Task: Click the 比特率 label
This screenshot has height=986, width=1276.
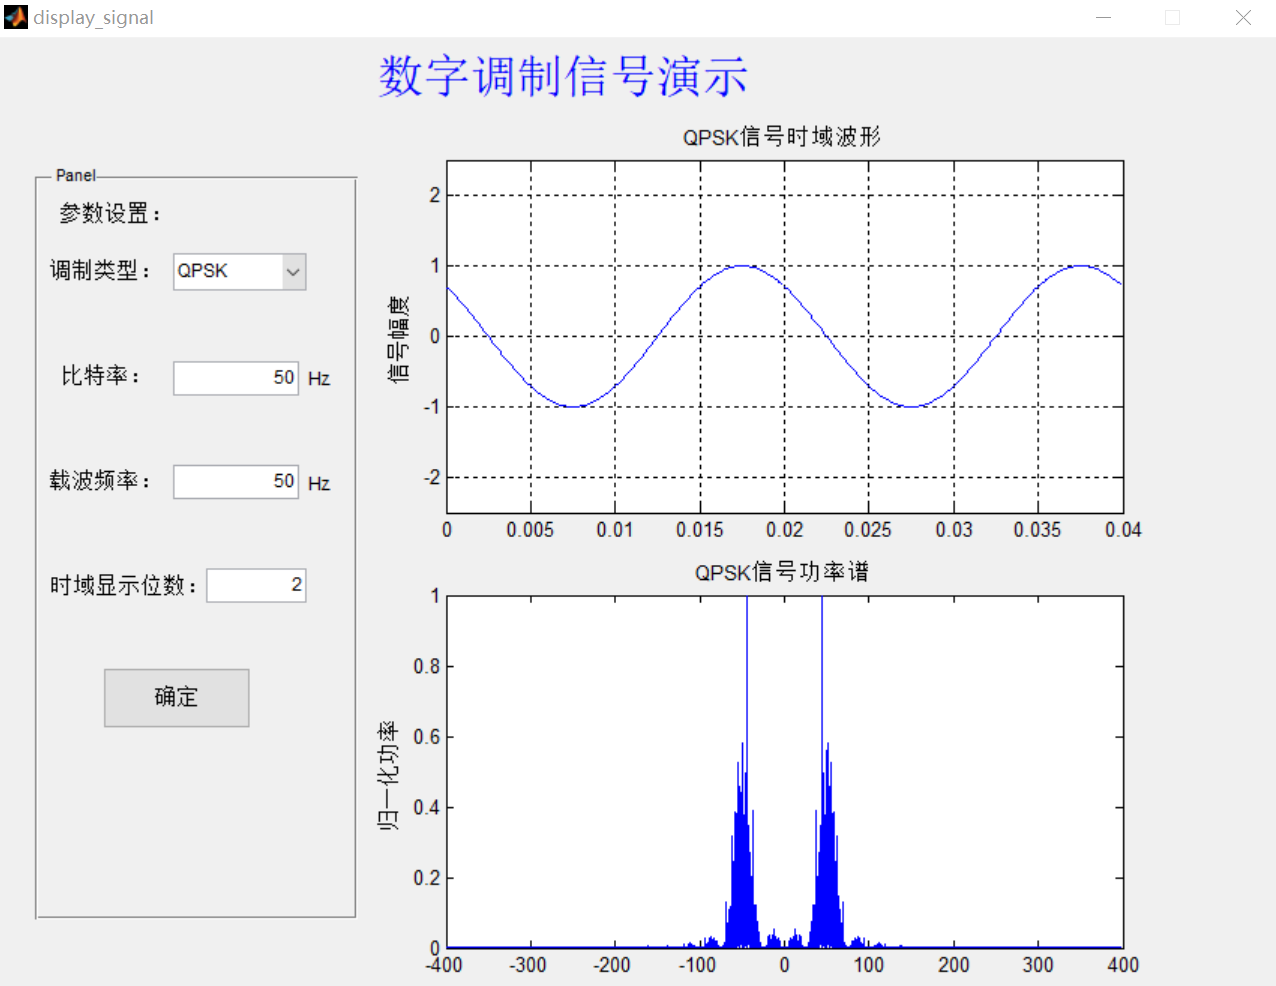Action: tap(101, 375)
